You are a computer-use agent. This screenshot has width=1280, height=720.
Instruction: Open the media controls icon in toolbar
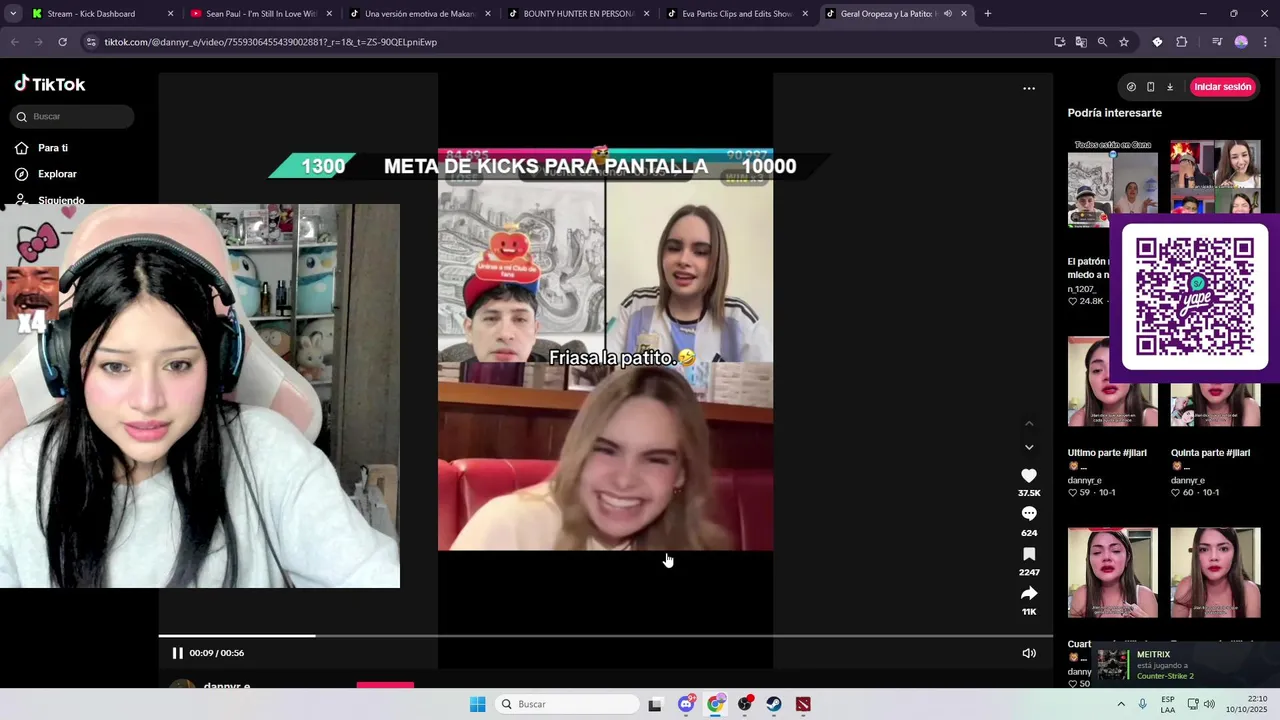pos(1217,42)
